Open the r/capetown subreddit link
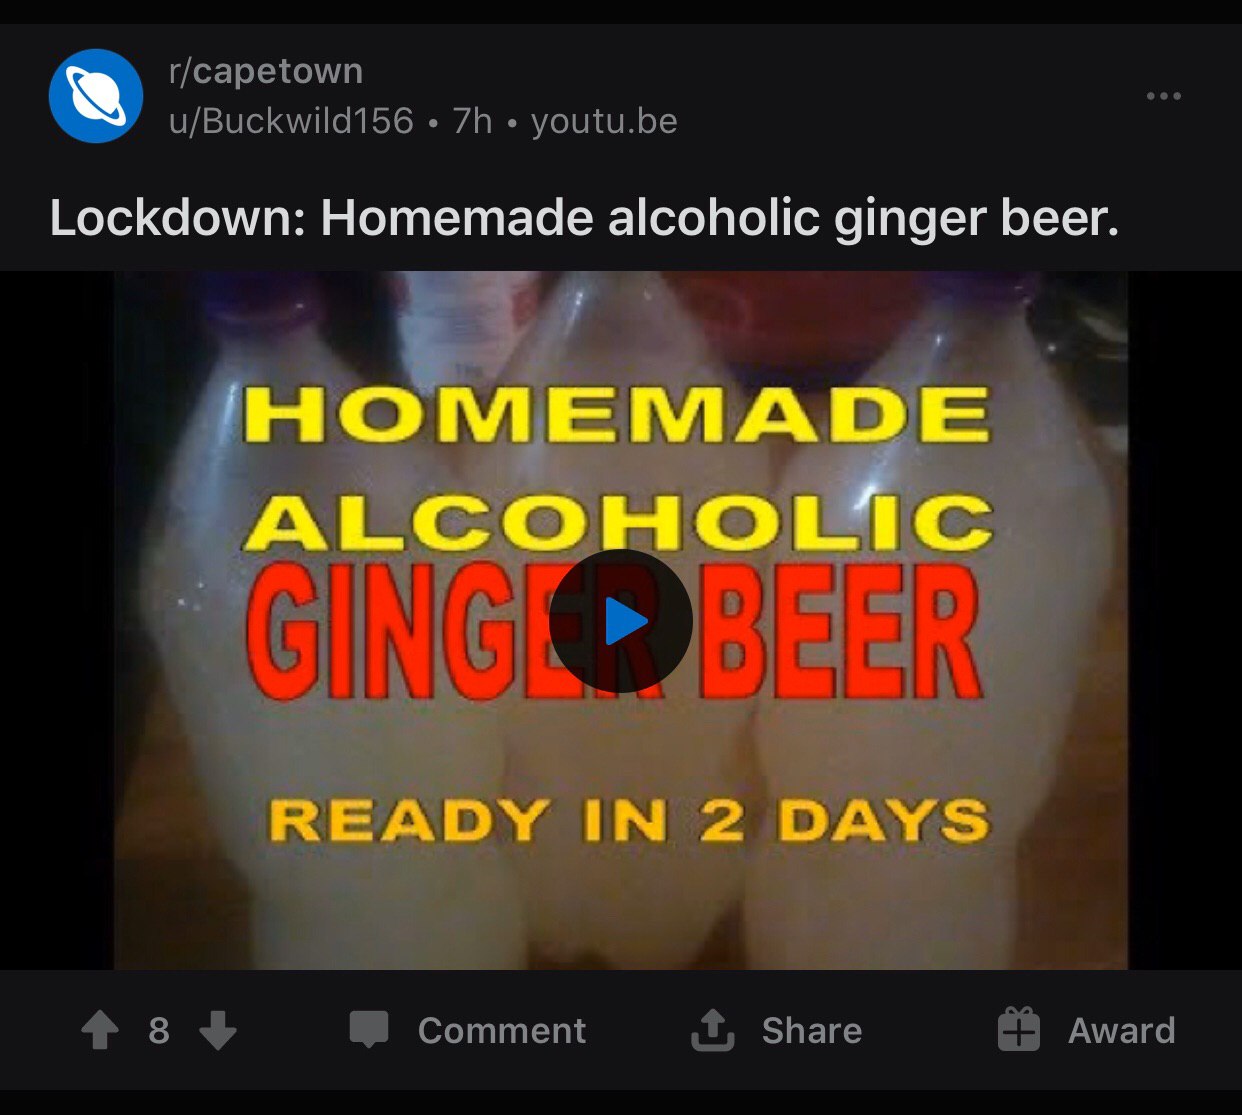 pyautogui.click(x=266, y=71)
